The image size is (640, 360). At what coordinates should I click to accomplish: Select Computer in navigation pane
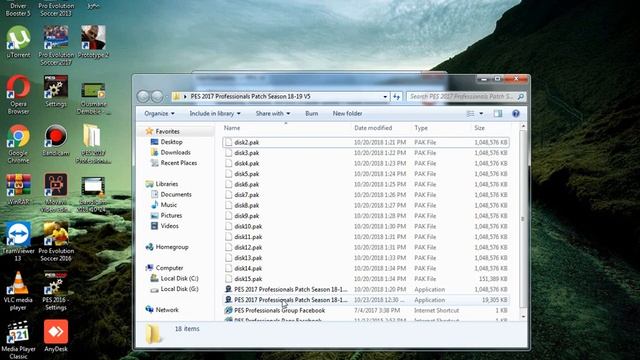164,268
